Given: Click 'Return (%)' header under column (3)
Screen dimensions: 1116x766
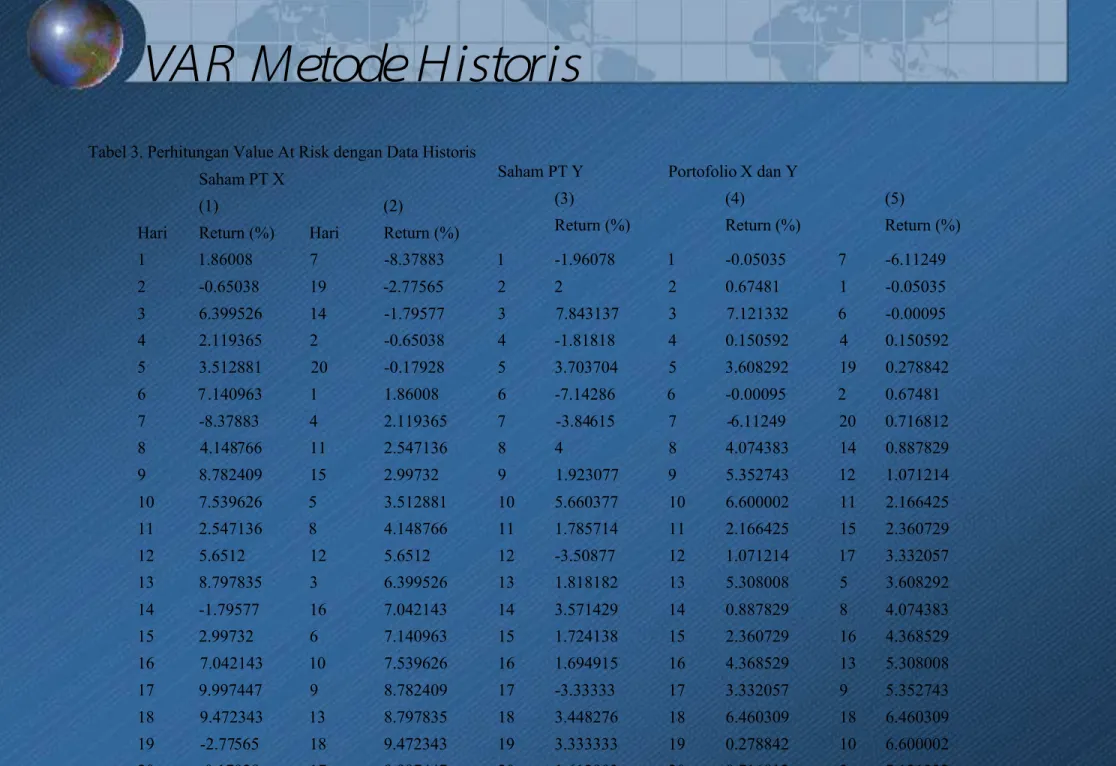Looking at the screenshot, I should click(x=592, y=225).
